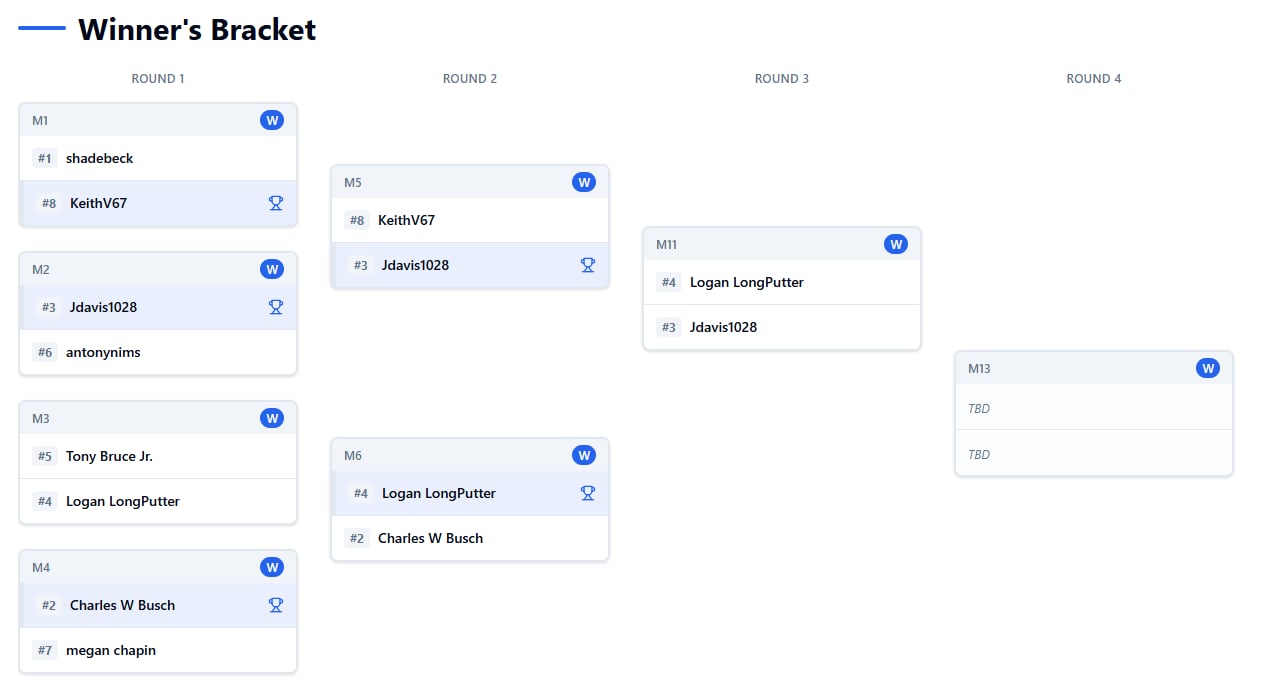The height and width of the screenshot is (694, 1263).
Task: Choose megan chapin in match M4
Action: coord(111,650)
